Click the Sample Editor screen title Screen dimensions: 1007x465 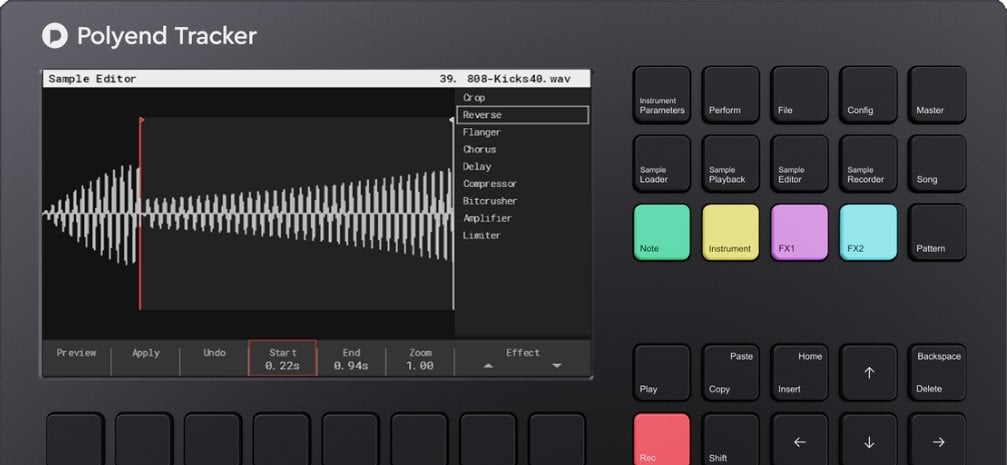point(92,79)
